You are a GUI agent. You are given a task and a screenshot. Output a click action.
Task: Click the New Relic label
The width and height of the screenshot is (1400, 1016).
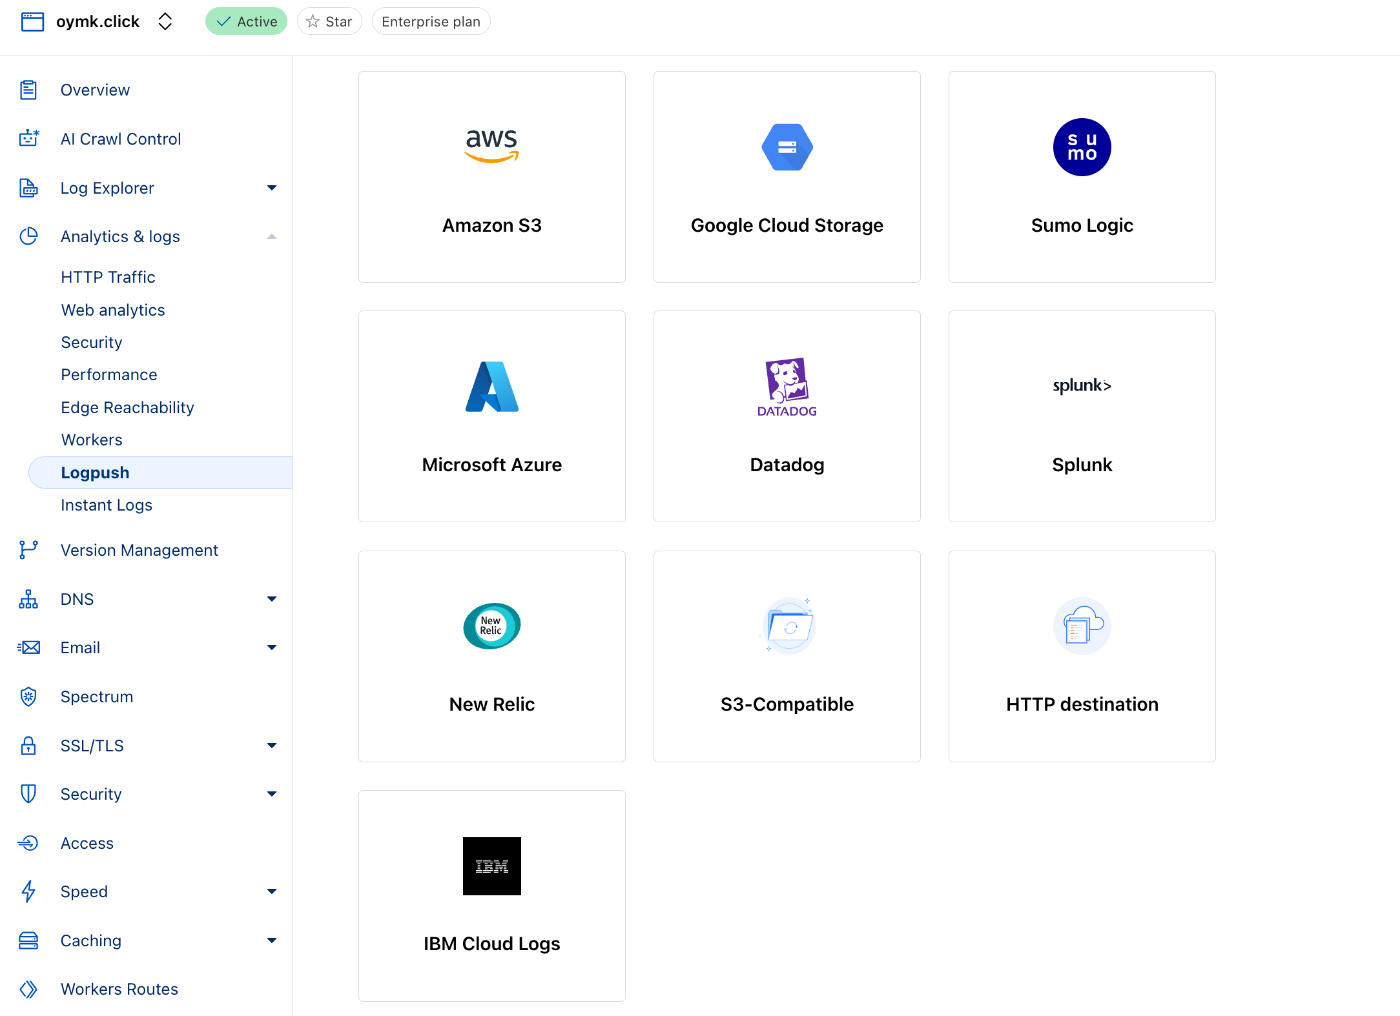coord(492,705)
